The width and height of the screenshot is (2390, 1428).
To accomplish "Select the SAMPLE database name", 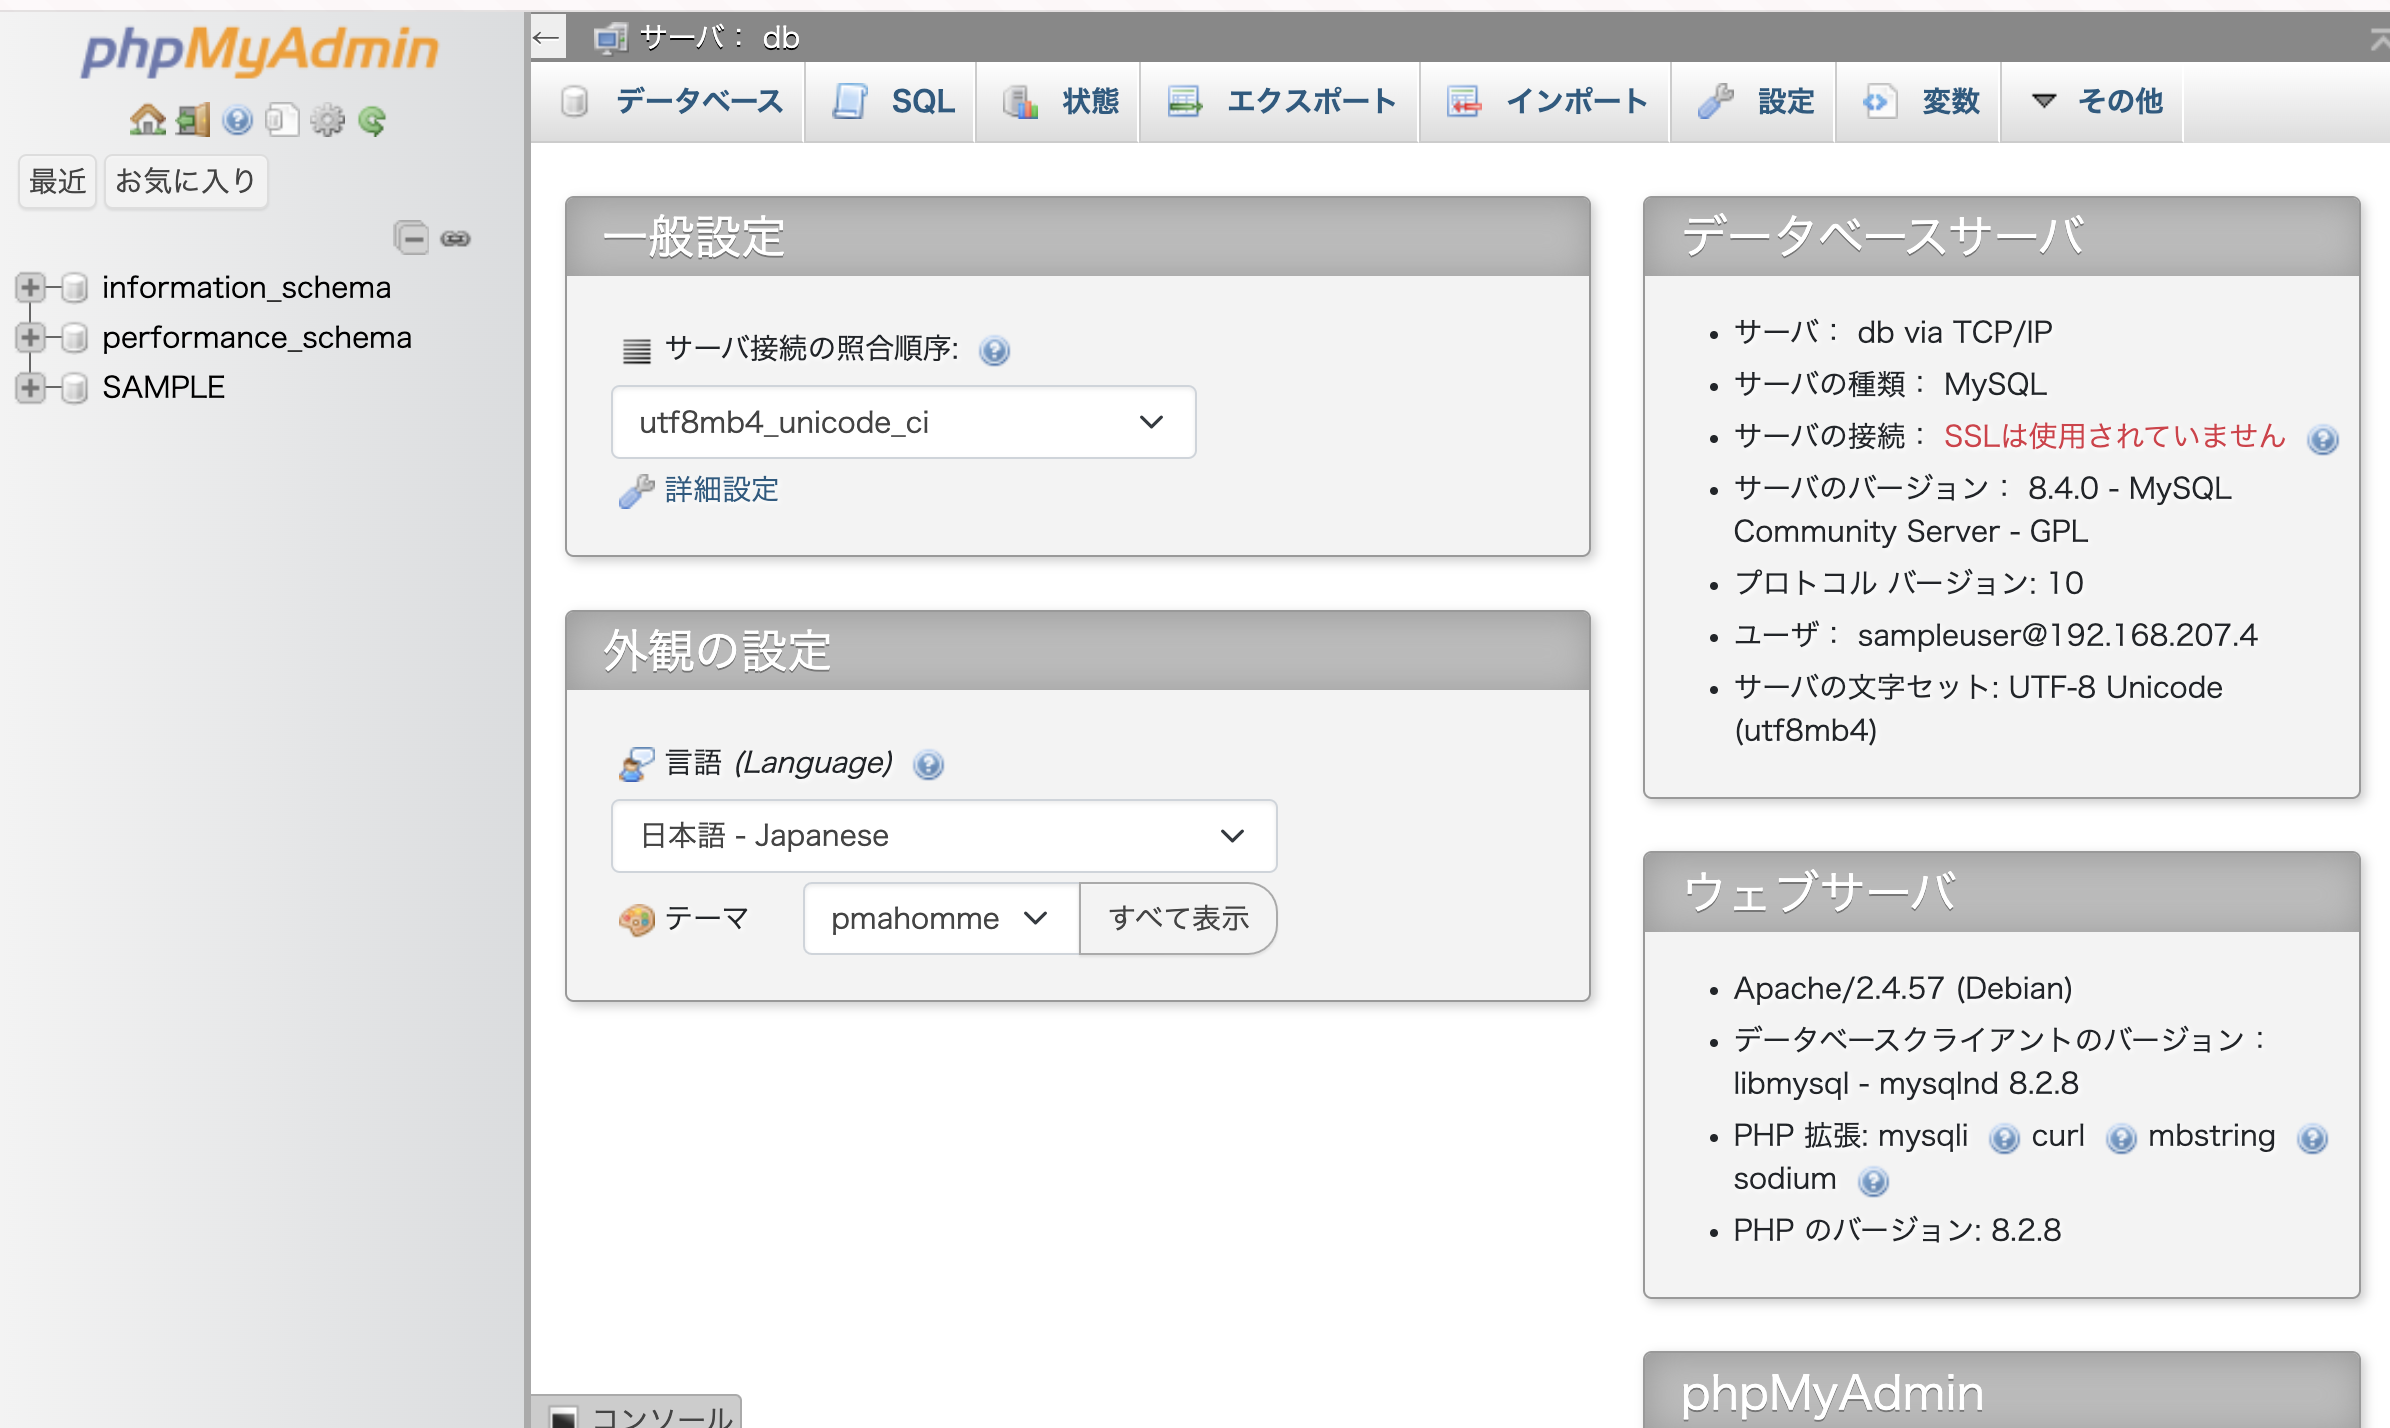I will [163, 387].
